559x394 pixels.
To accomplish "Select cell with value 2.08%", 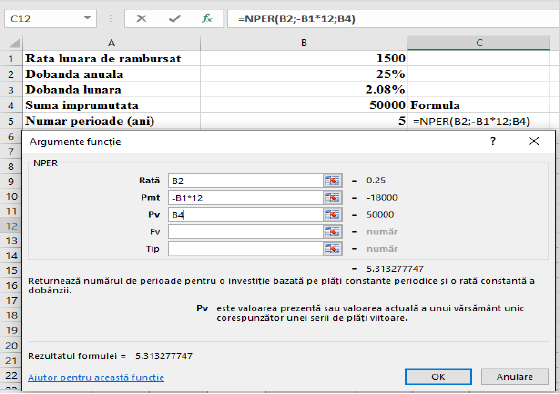I will [x=304, y=90].
